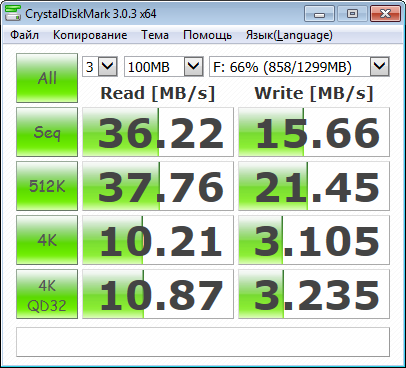
Task: Select 4K read result 10.21
Action: click(158, 240)
